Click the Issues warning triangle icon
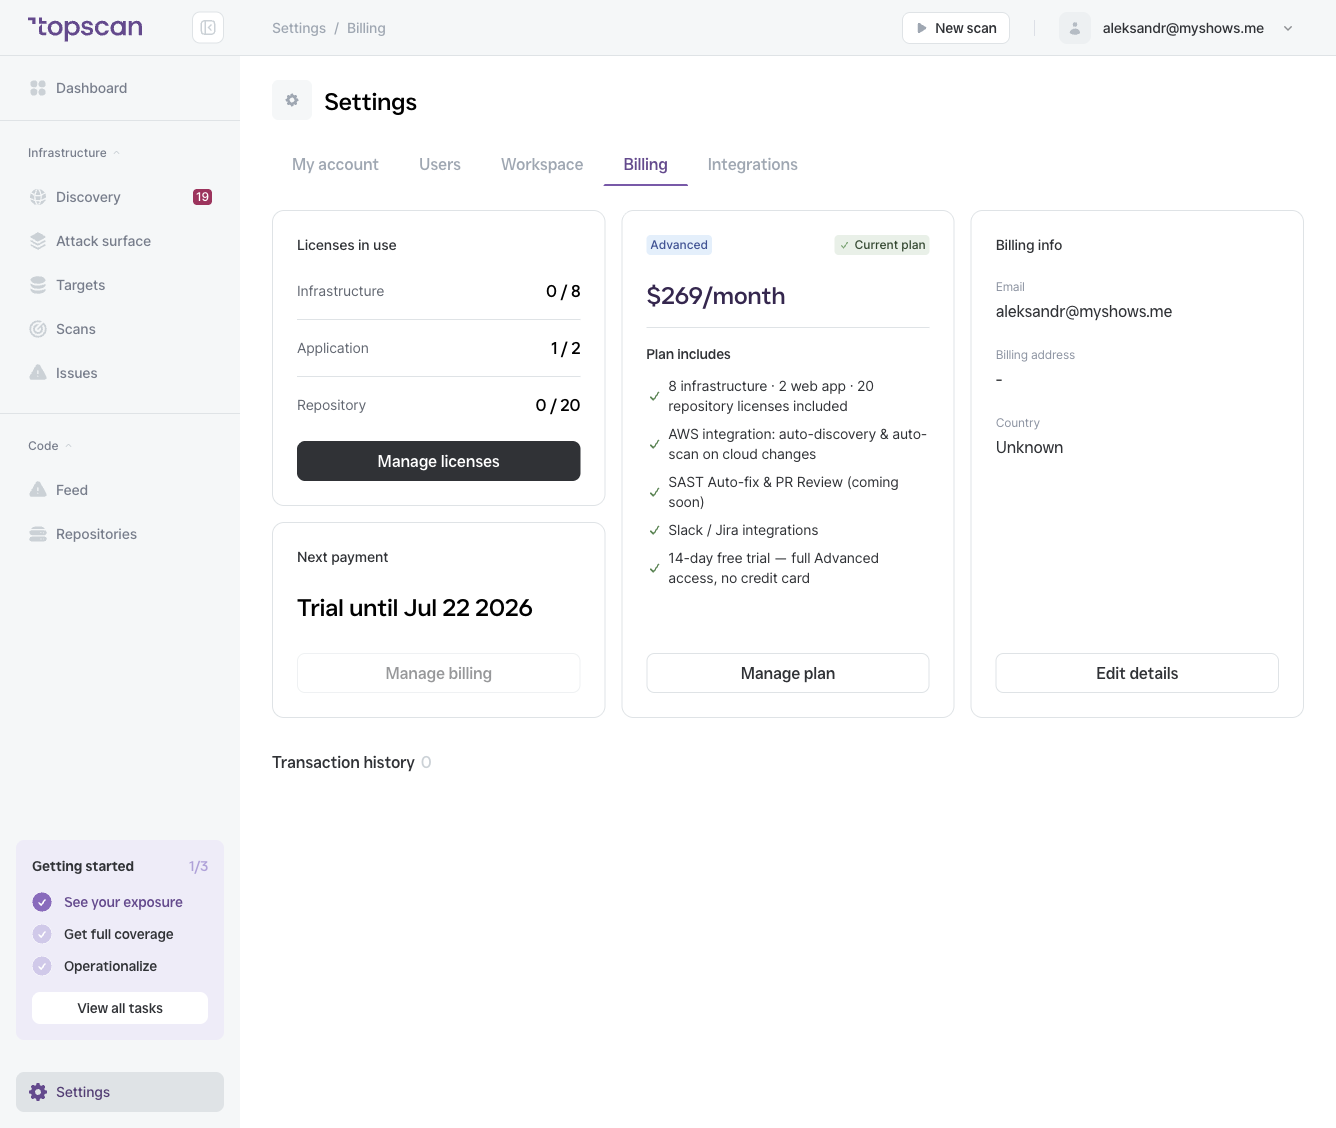This screenshot has width=1336, height=1128. click(x=38, y=373)
